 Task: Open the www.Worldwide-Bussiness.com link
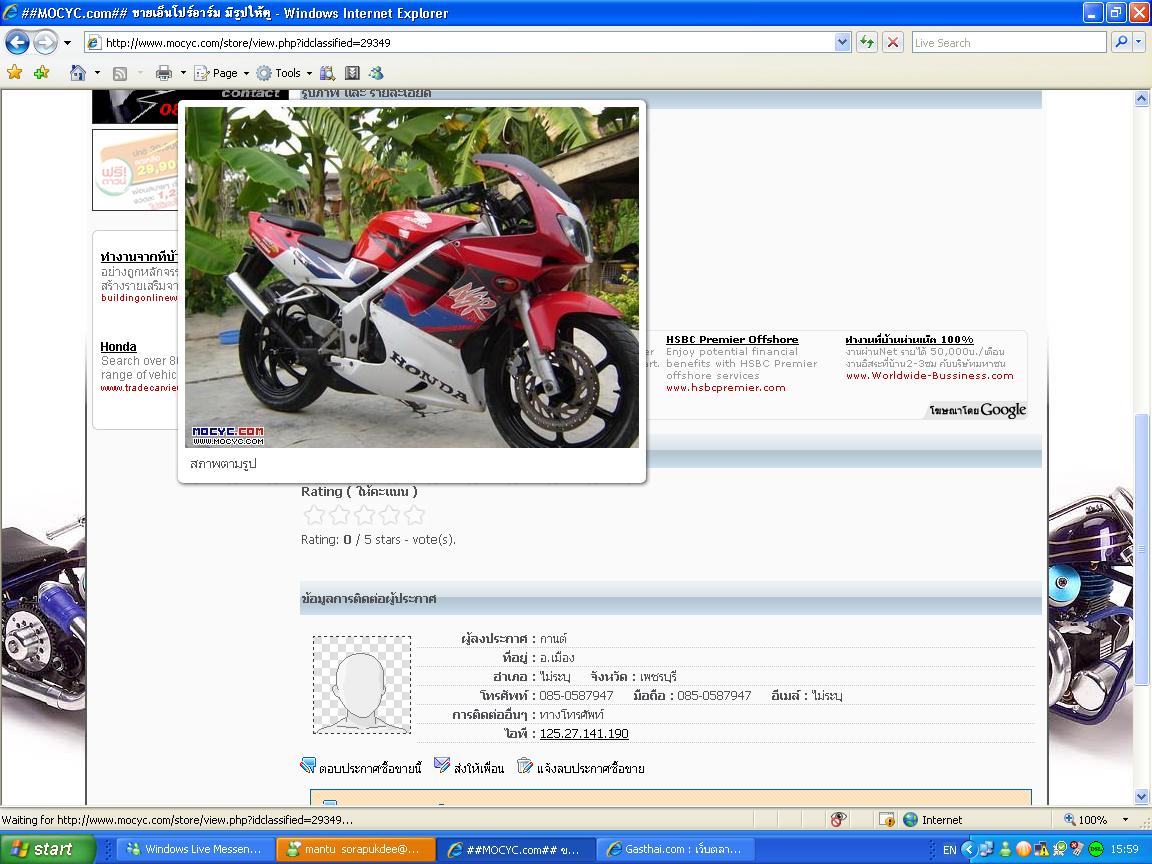(929, 375)
